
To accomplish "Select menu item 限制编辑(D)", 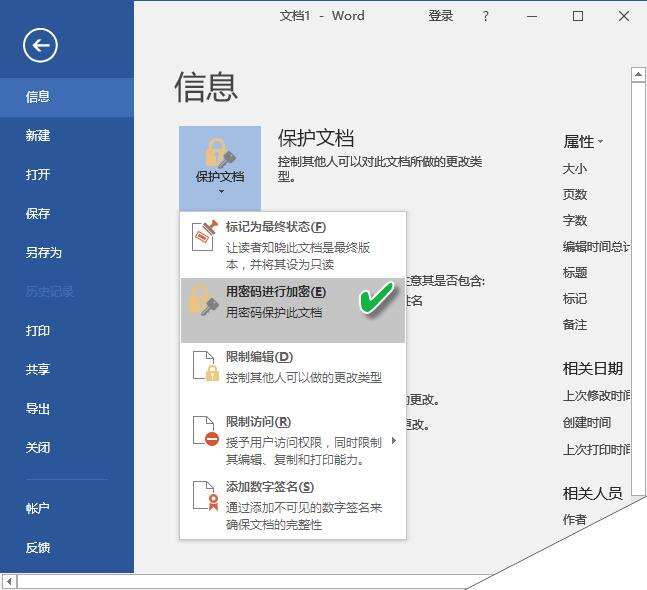I will tap(293, 375).
